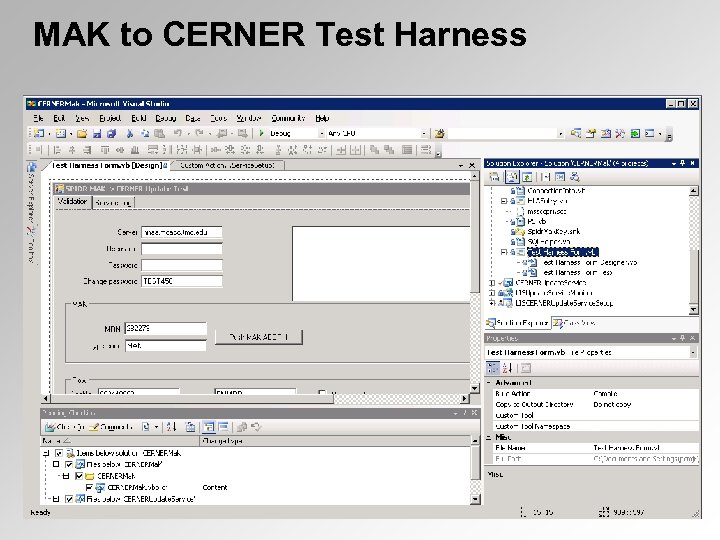
Task: Click the Add New Item toolbar icon
Action: coord(61,133)
